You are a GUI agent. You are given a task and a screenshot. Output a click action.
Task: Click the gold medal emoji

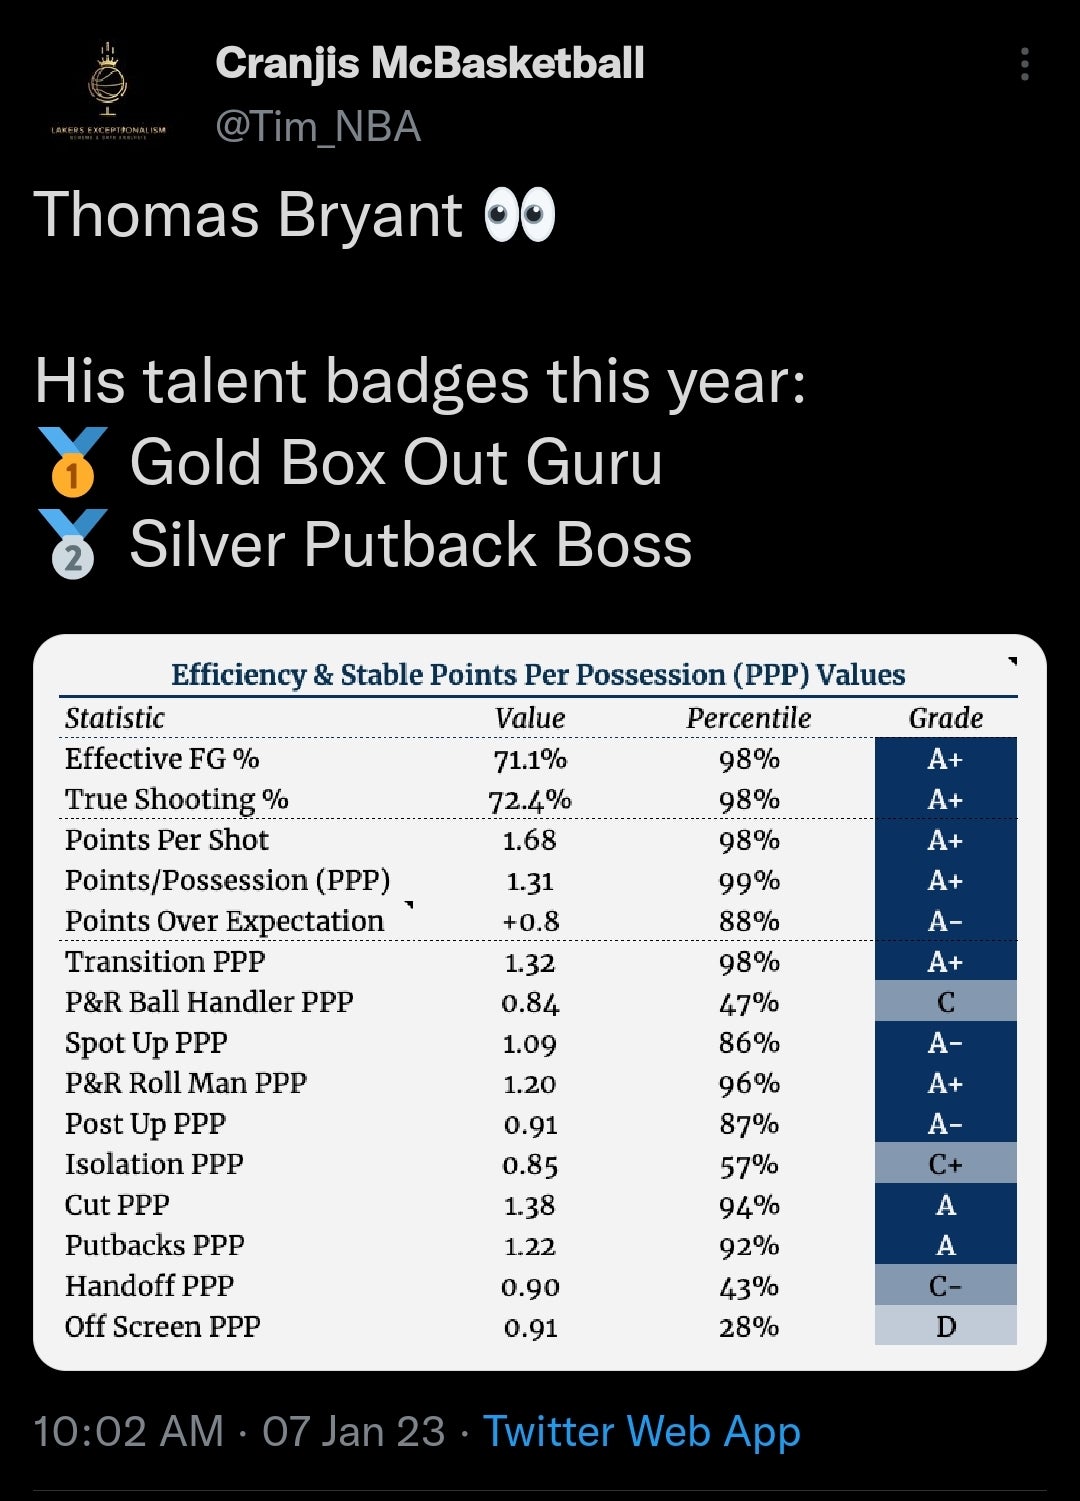tap(72, 462)
